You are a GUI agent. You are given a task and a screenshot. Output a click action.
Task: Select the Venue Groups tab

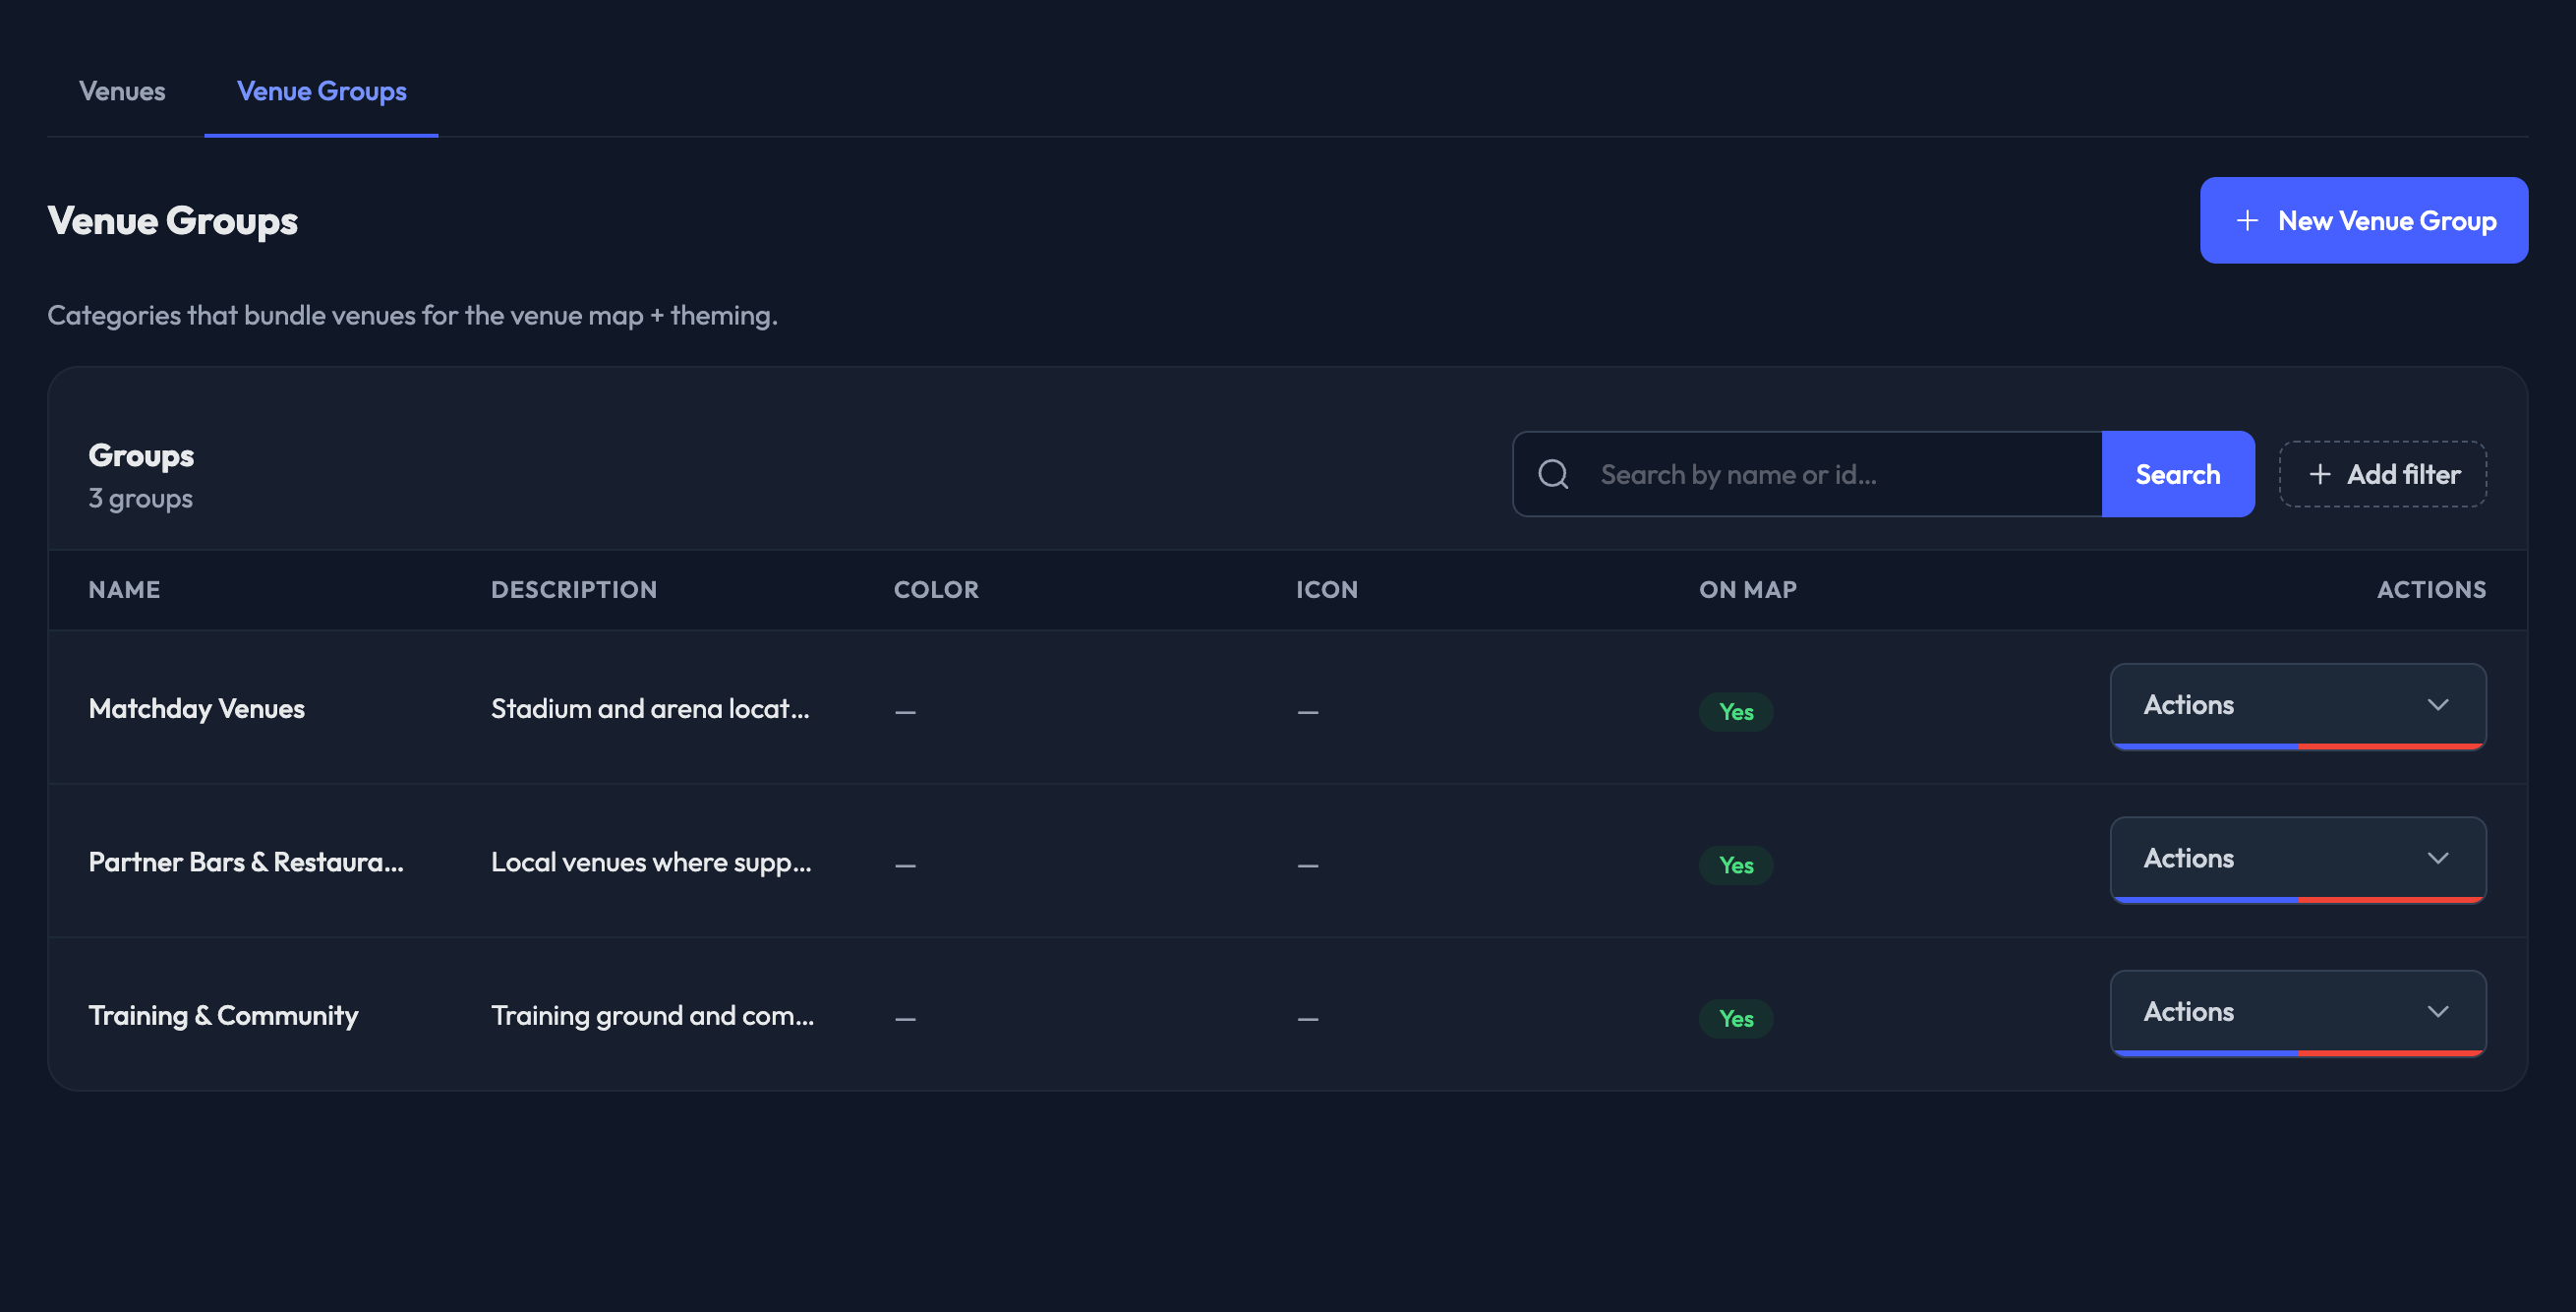[x=321, y=91]
